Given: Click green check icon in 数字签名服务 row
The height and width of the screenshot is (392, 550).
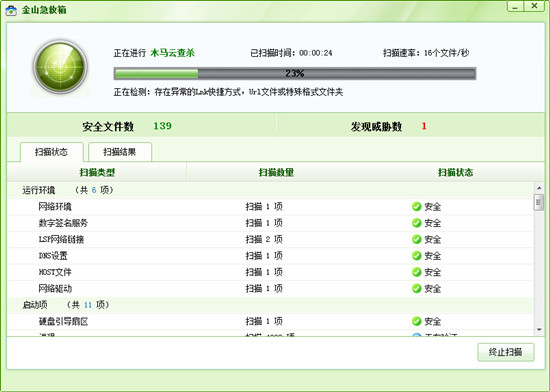Looking at the screenshot, I should (416, 223).
